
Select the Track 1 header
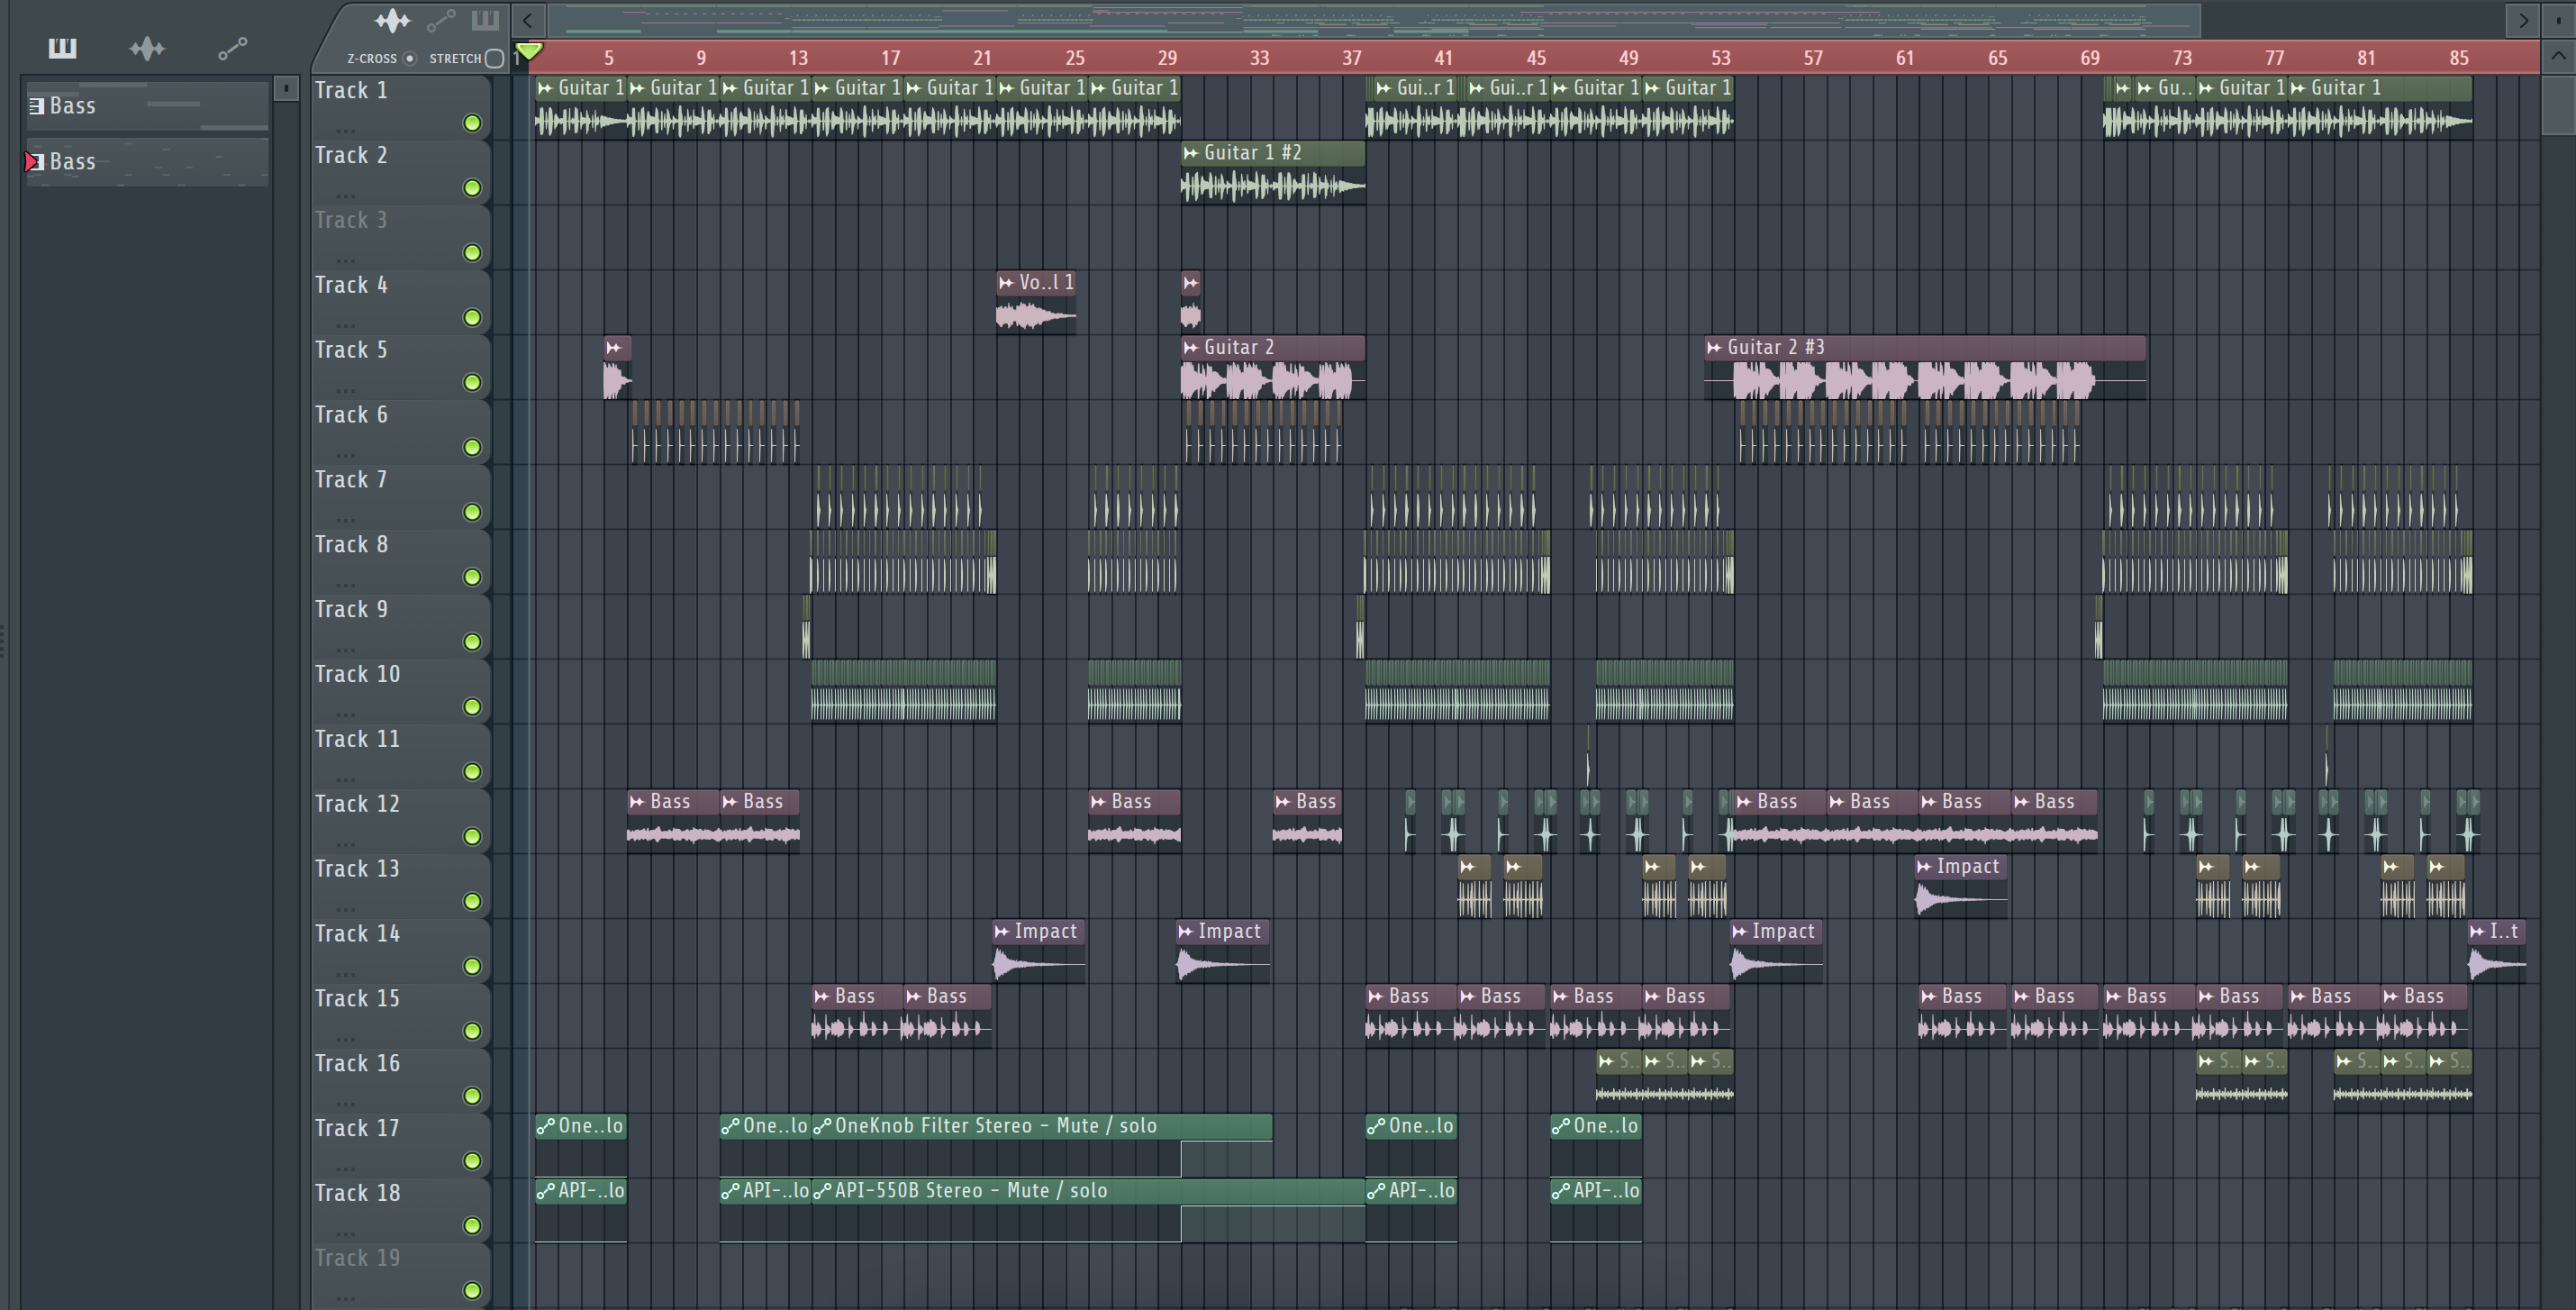pos(400,107)
